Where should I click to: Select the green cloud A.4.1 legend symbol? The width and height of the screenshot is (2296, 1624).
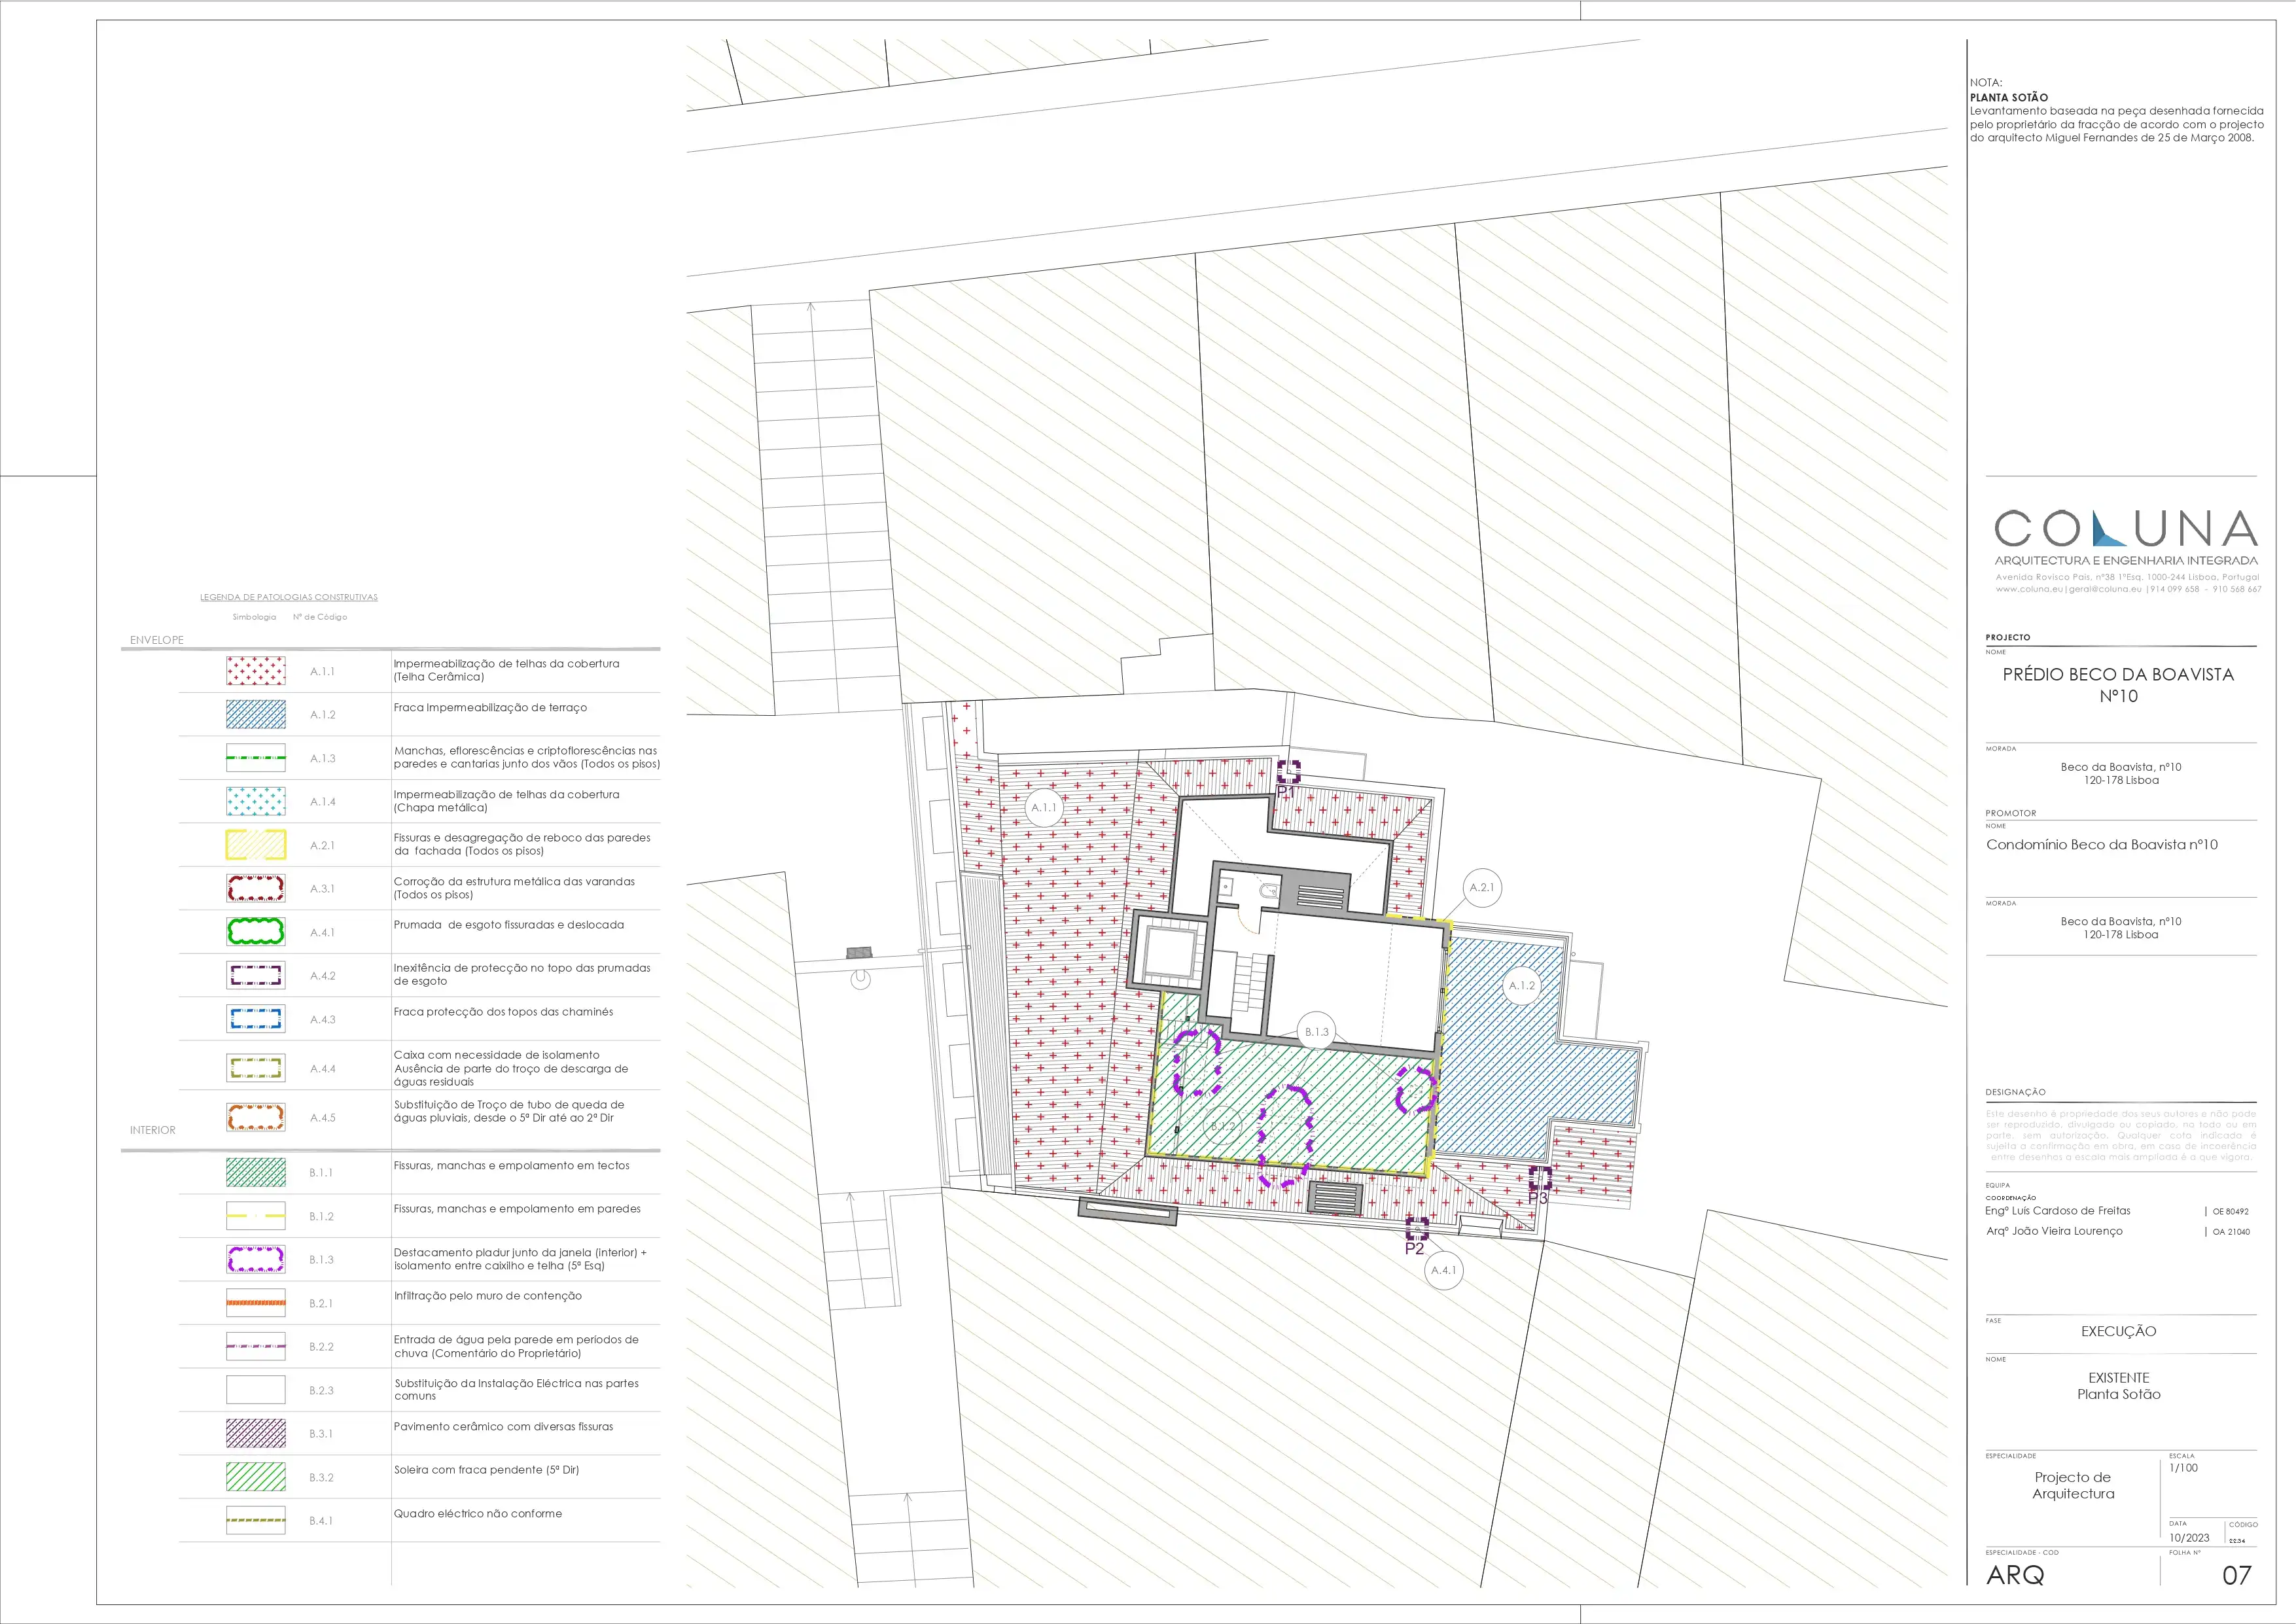(x=256, y=932)
